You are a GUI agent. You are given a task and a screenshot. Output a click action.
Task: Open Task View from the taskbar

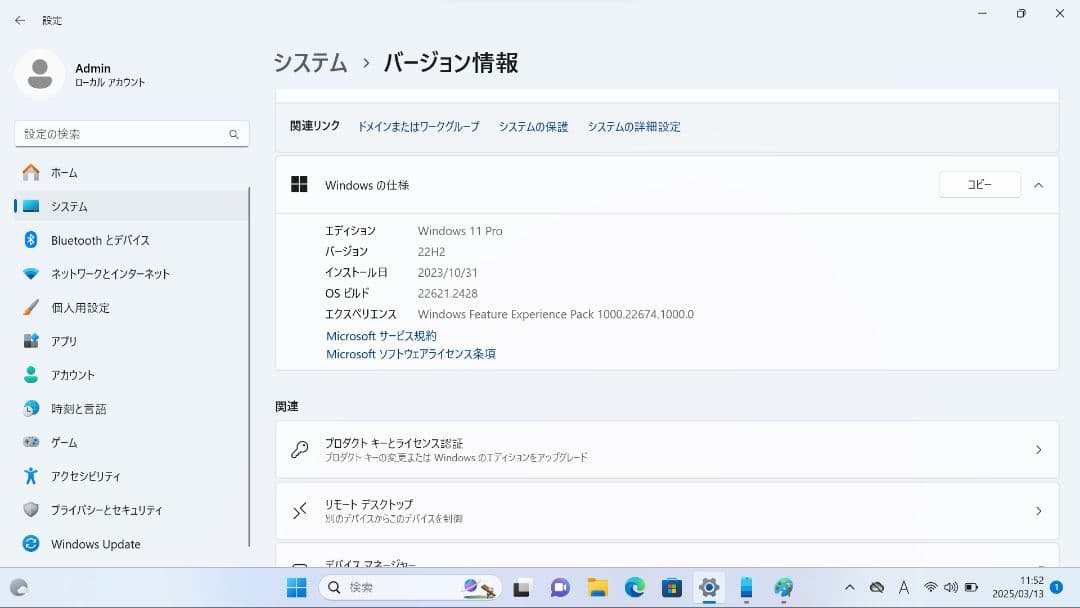522,588
